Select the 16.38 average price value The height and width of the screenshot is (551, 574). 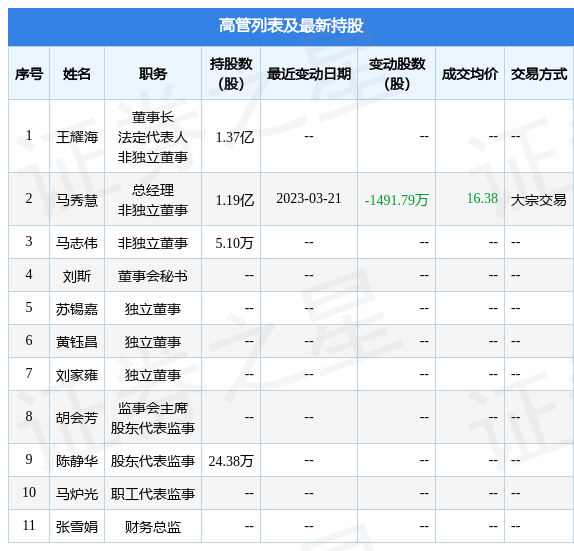(x=482, y=198)
